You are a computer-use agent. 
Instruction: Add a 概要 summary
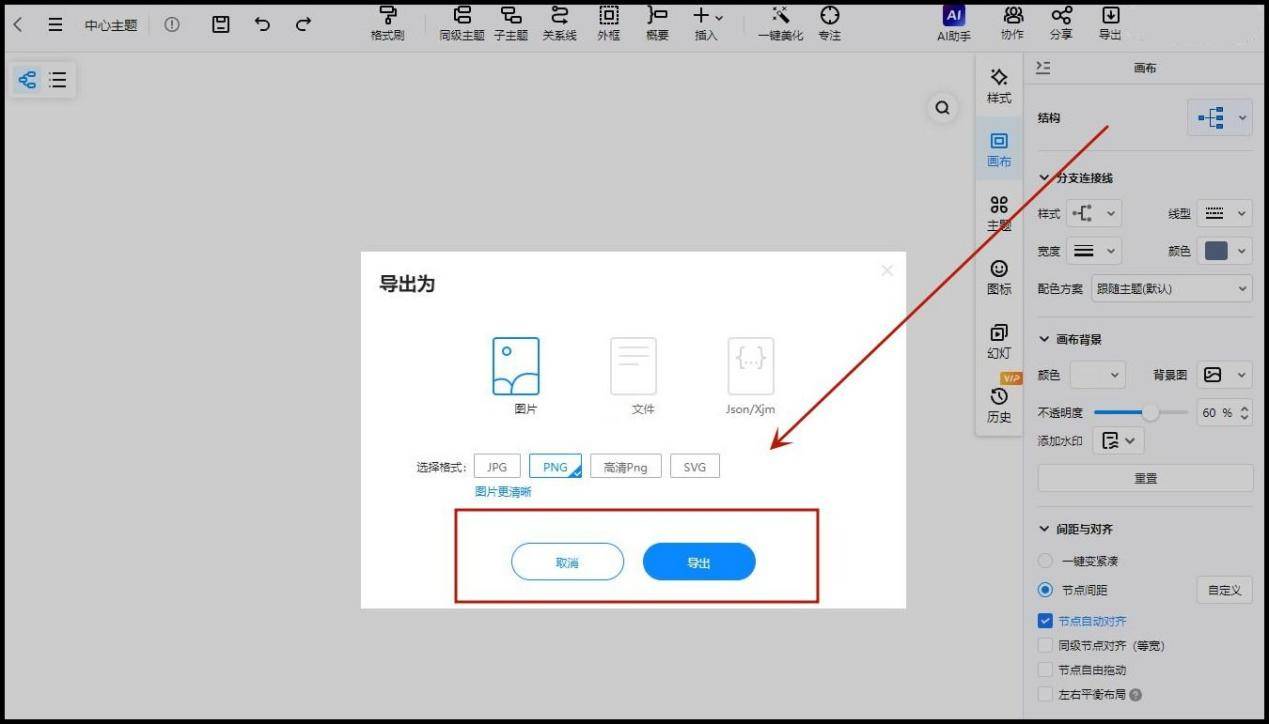point(657,24)
